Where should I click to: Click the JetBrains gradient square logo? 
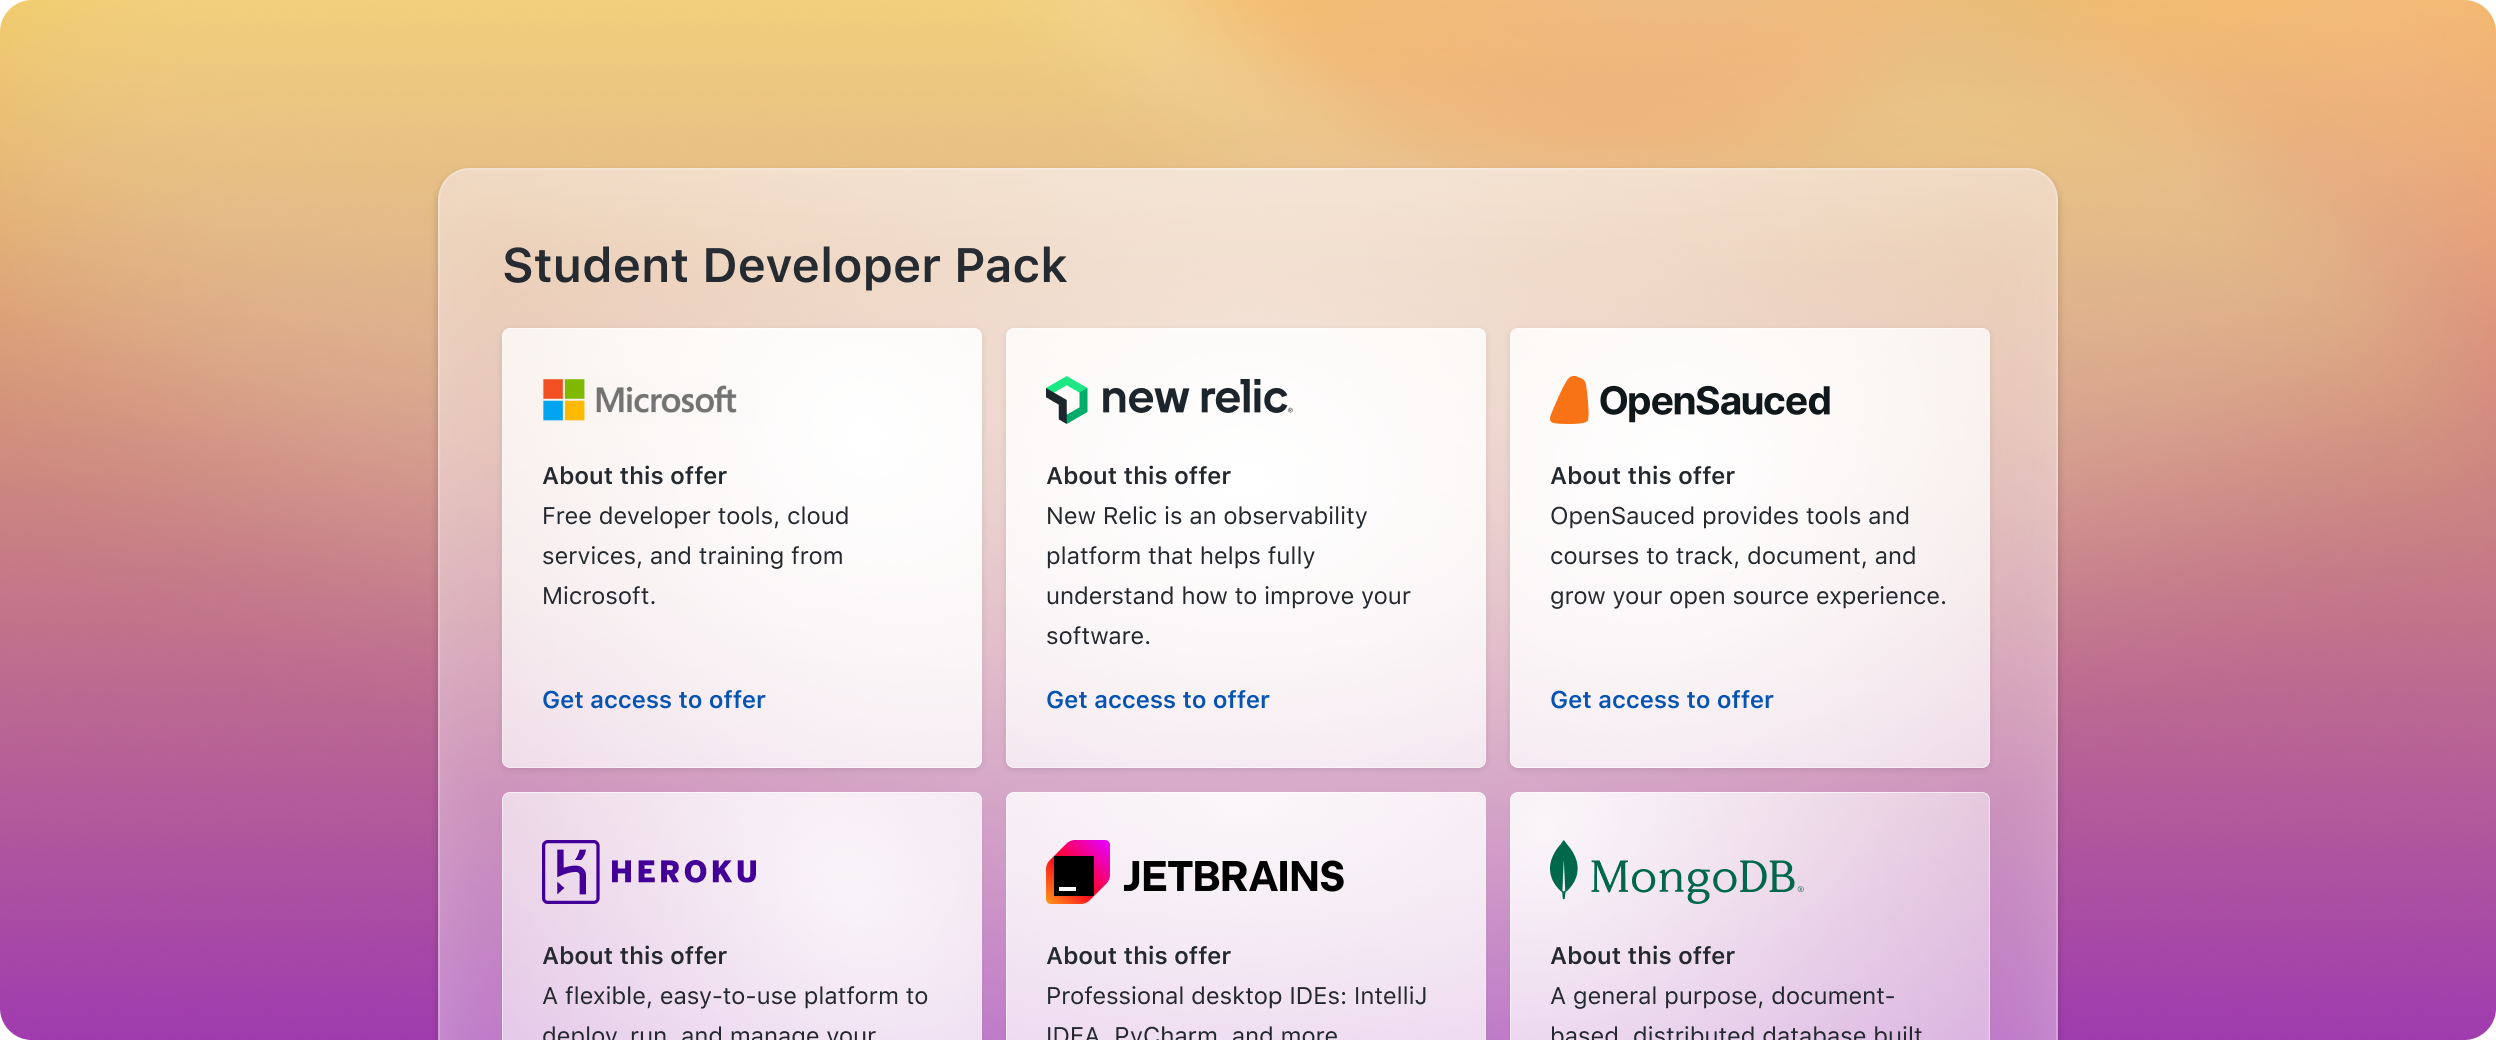pos(1078,872)
